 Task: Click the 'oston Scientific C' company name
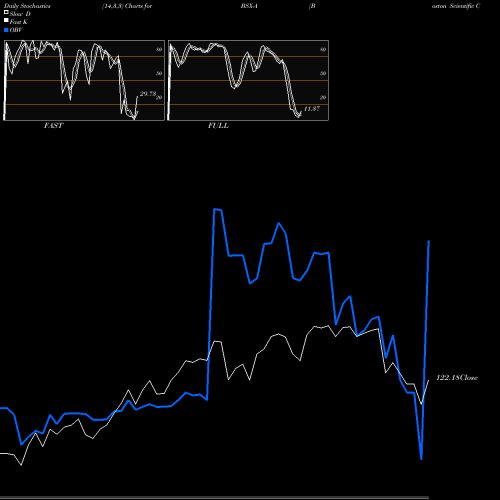456,6
